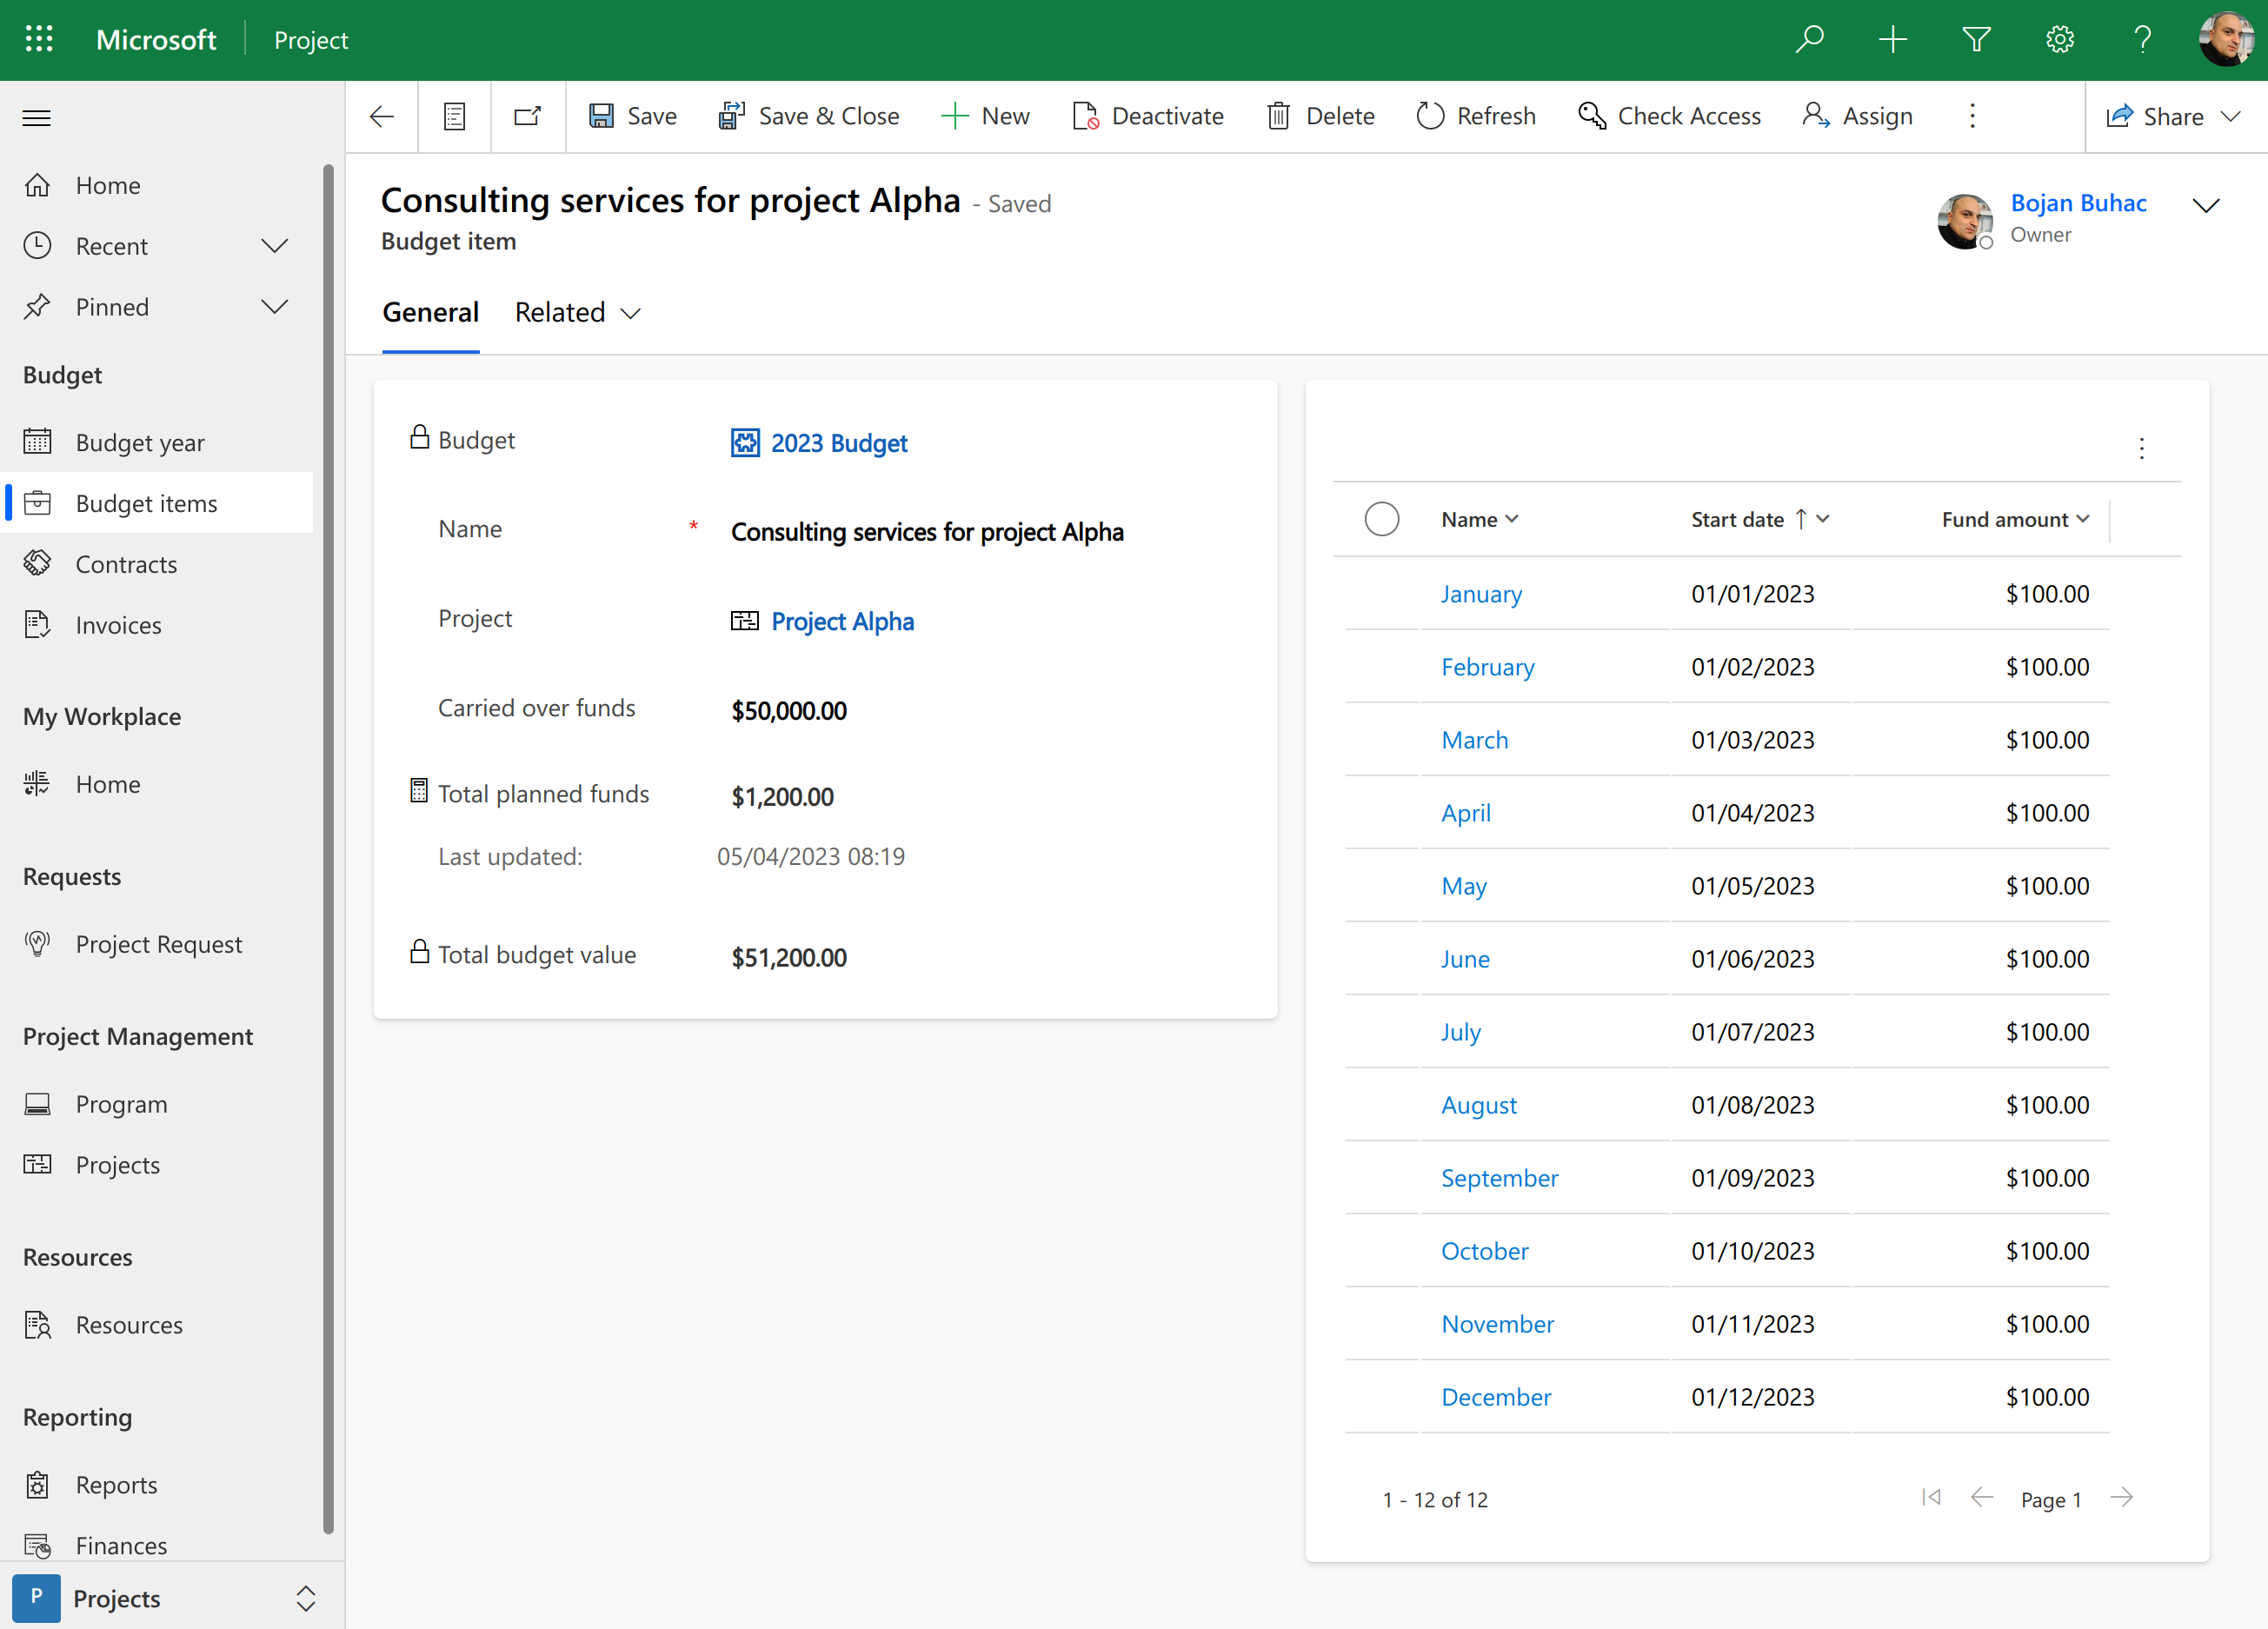Open the user profile avatar in top bar
Viewport: 2268px width, 1629px height.
click(x=2226, y=39)
